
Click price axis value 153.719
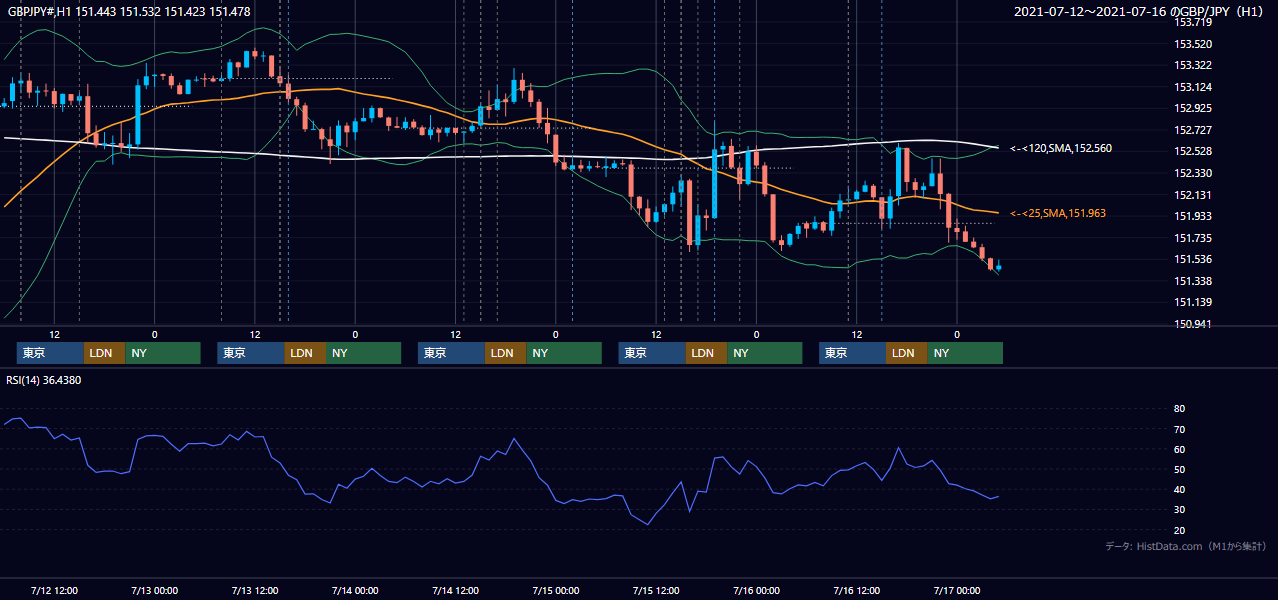tap(1192, 22)
